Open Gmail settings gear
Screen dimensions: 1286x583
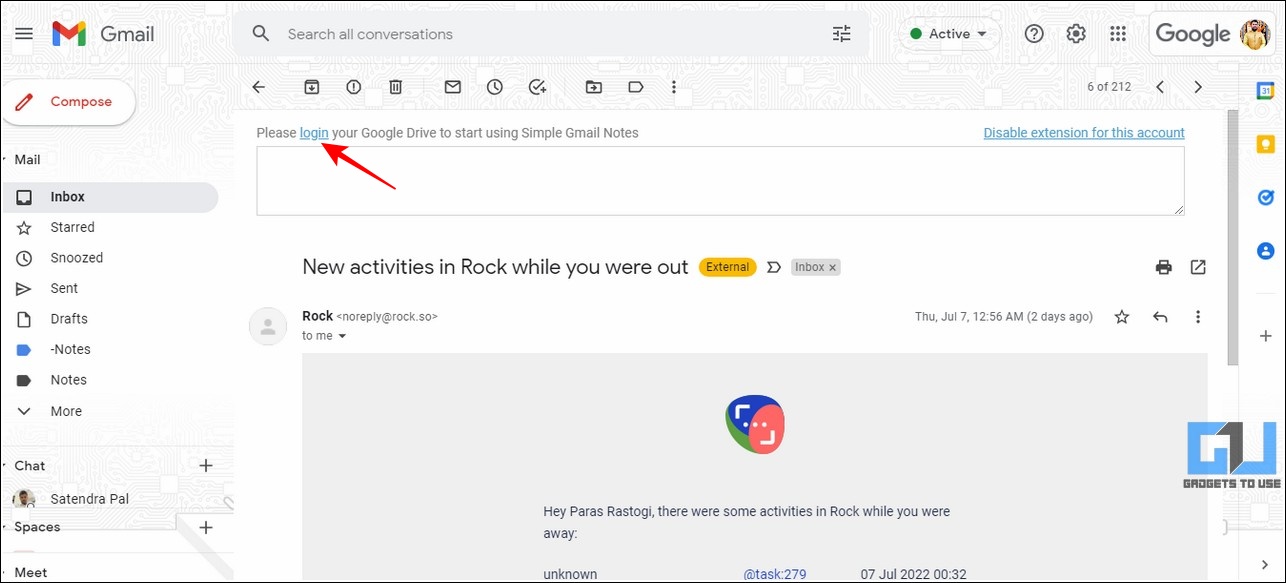point(1076,34)
